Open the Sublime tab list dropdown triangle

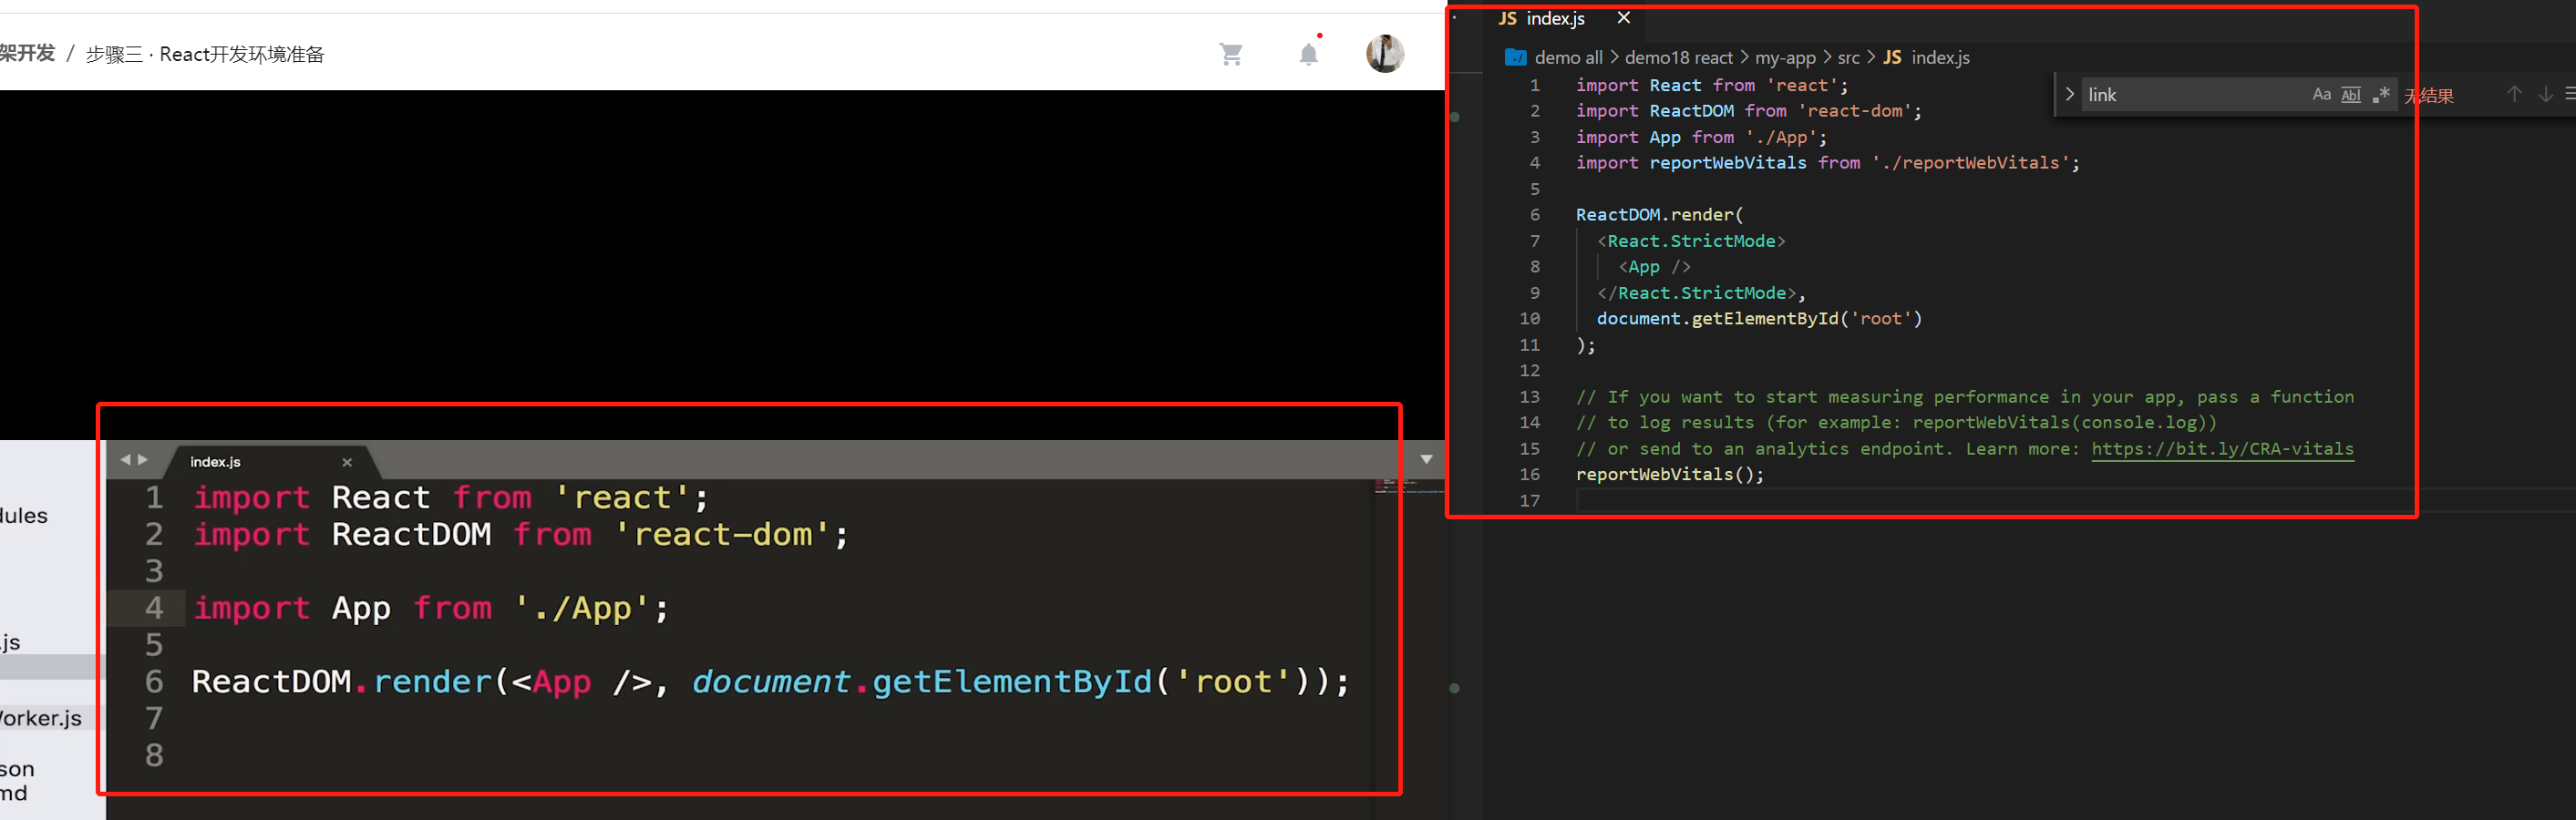1427,460
